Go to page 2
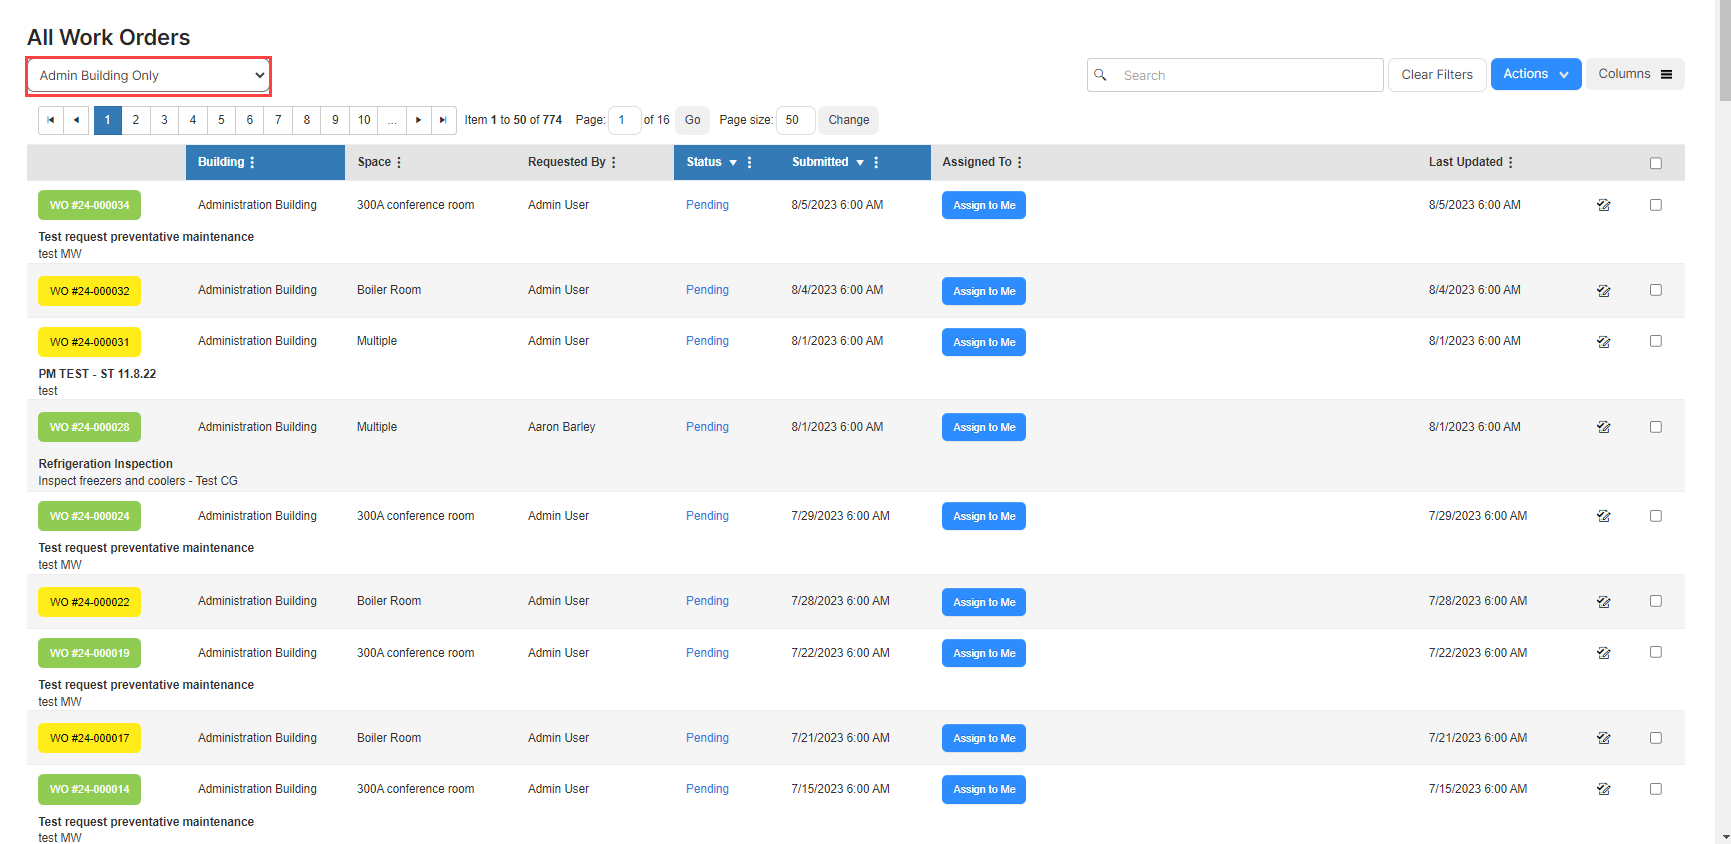1731x844 pixels. pos(136,120)
